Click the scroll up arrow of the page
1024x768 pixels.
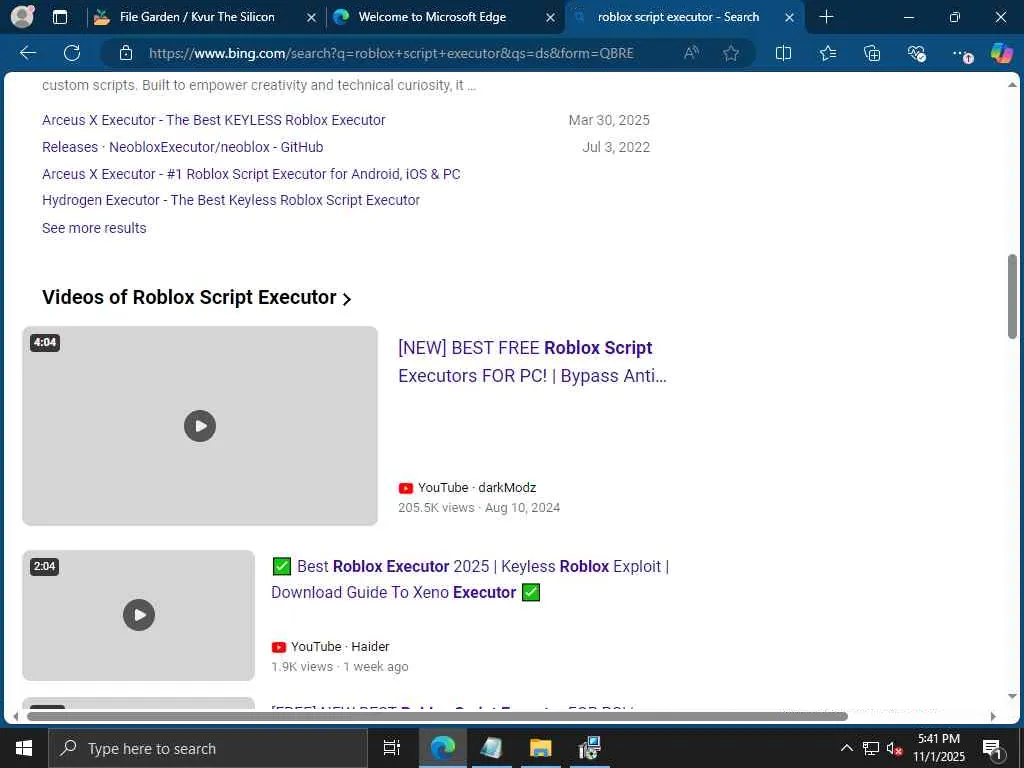(1012, 85)
